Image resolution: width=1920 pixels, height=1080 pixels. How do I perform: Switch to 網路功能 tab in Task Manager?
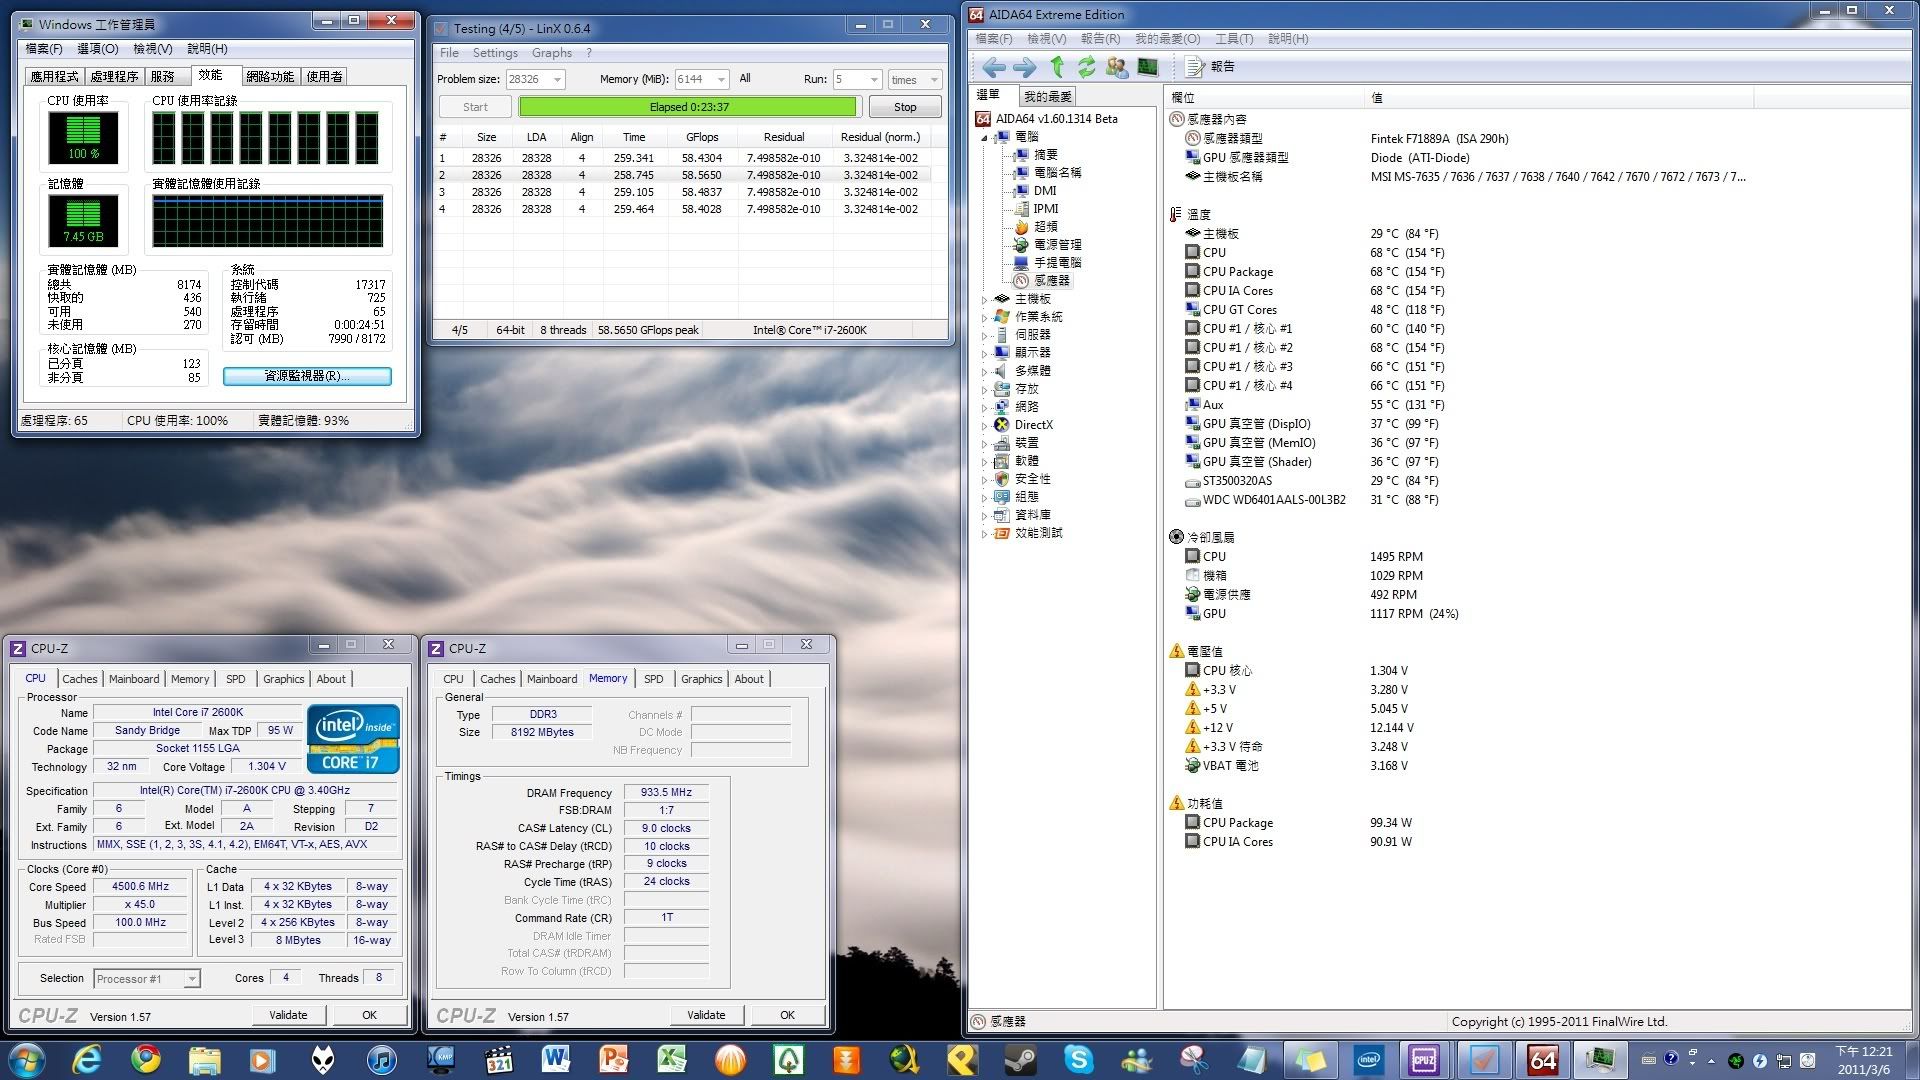(x=270, y=76)
